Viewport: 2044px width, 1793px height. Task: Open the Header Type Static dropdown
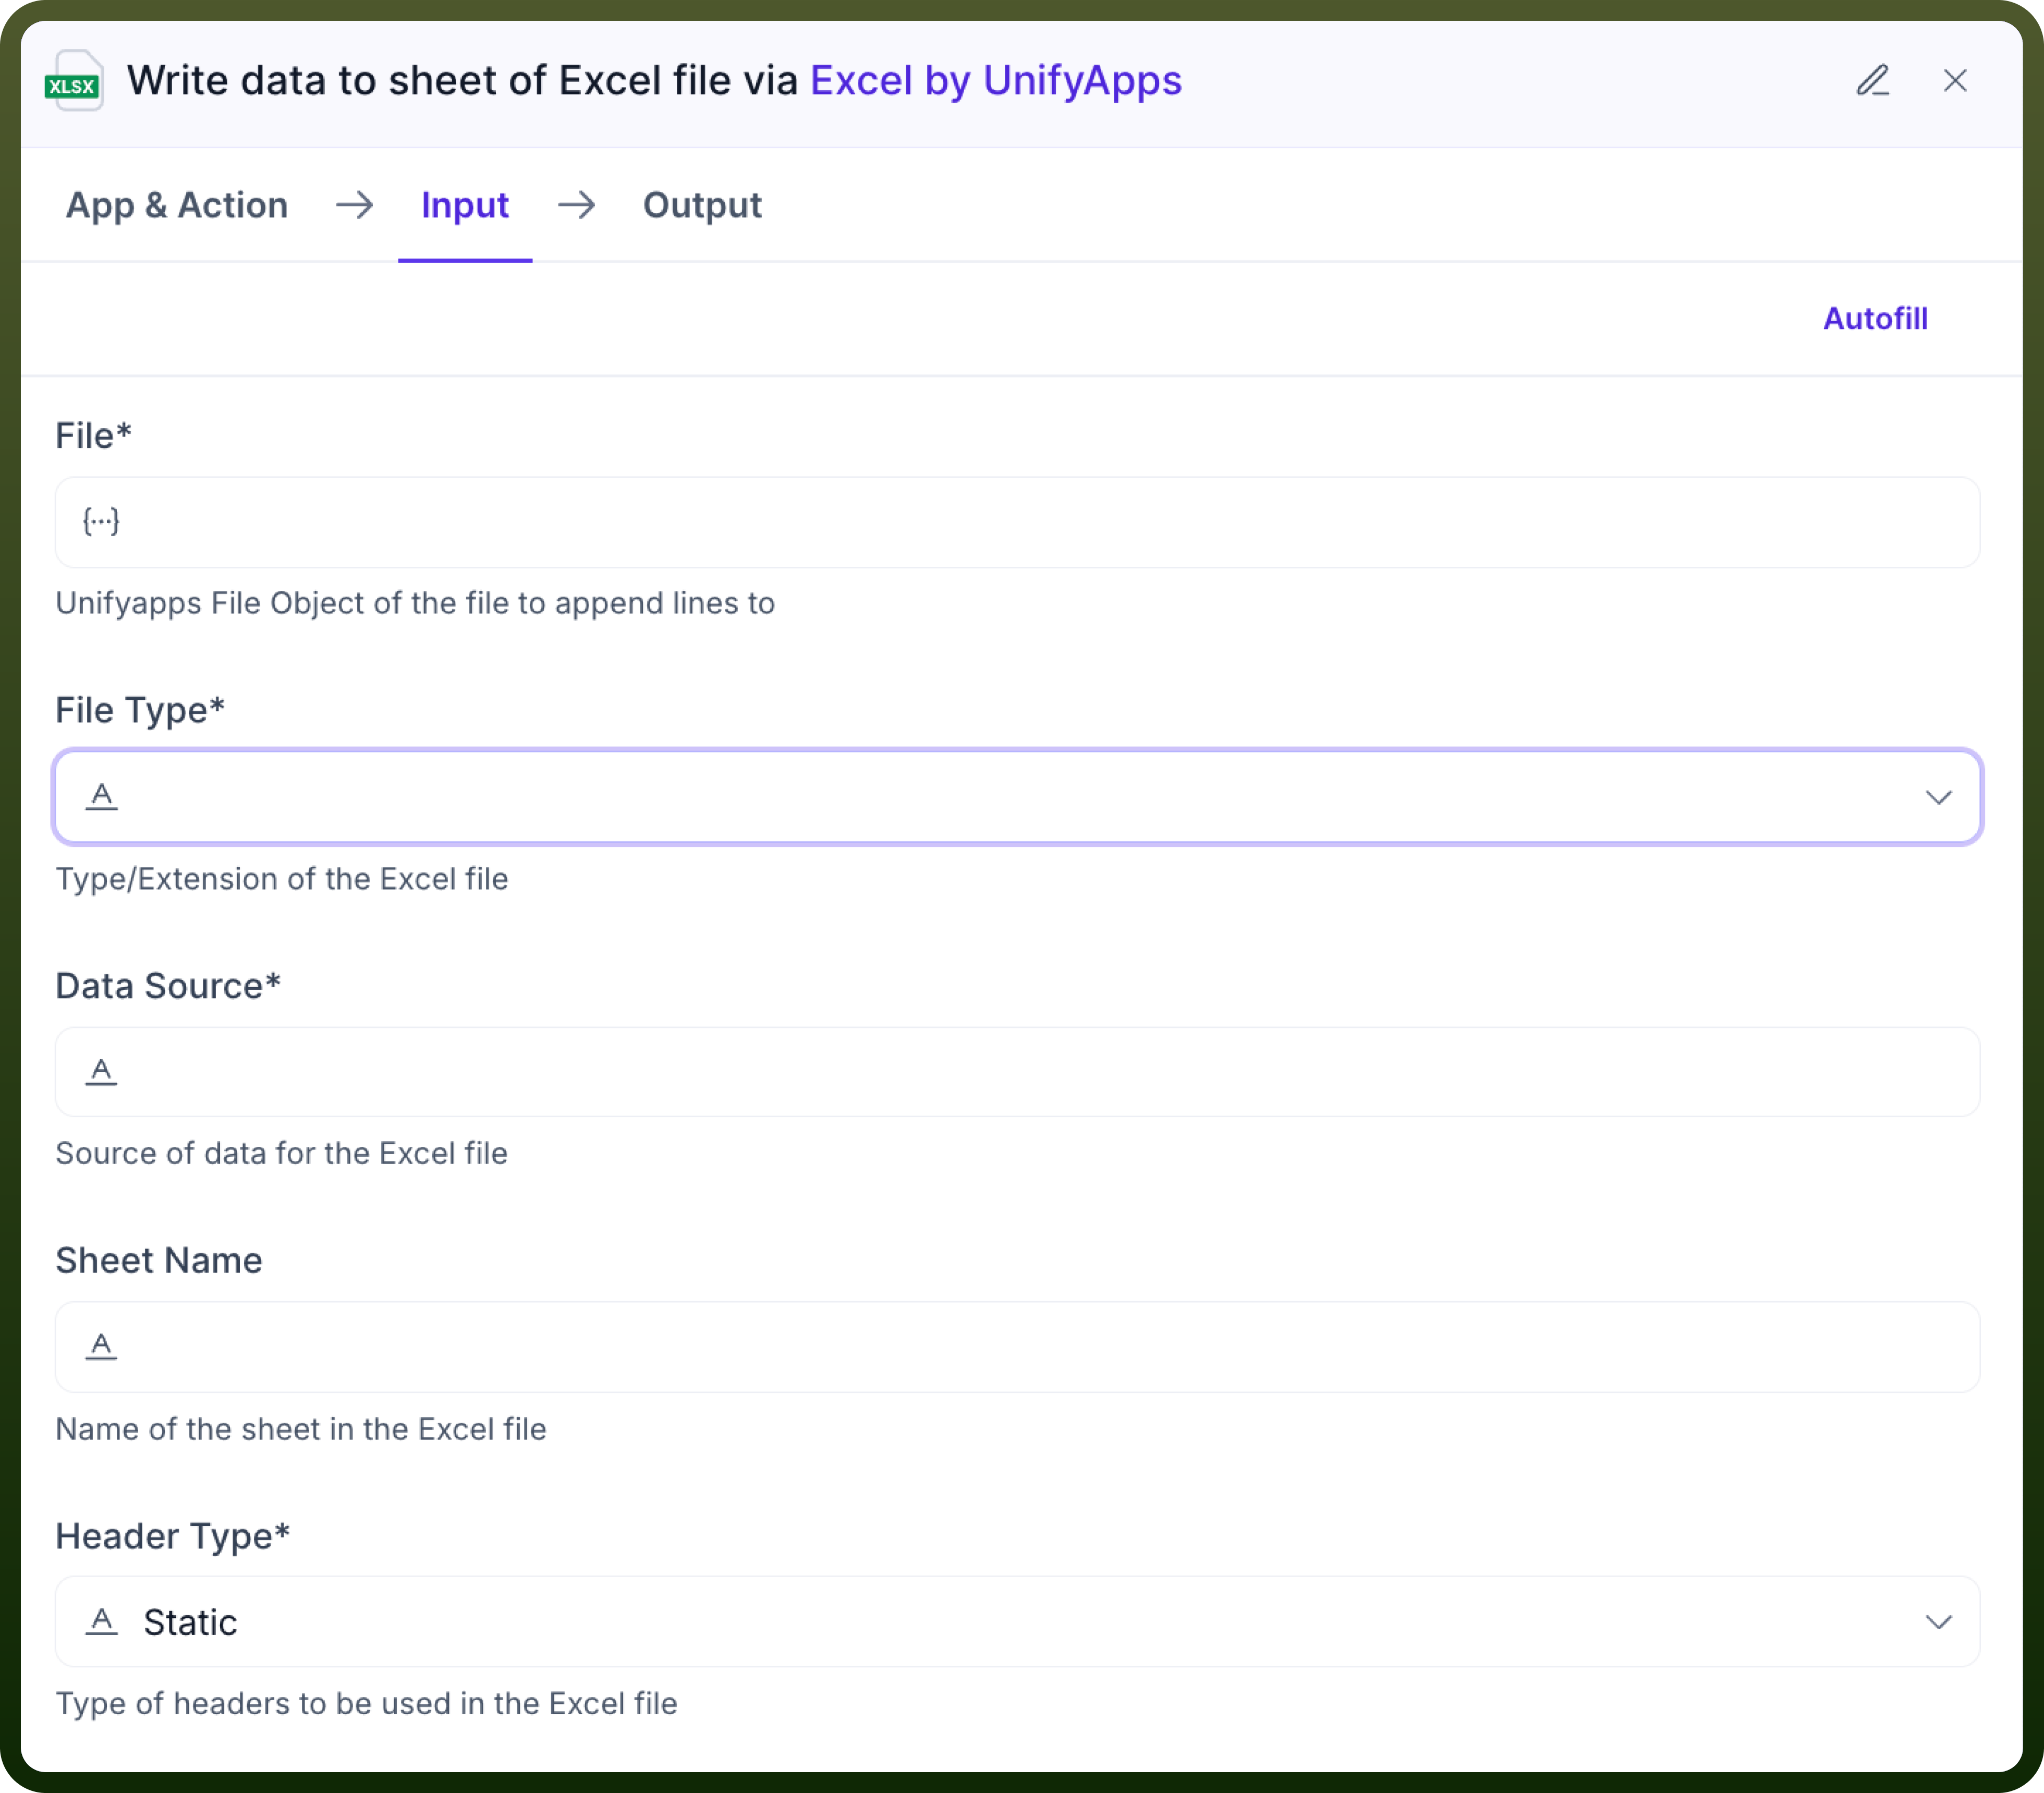[1017, 1621]
